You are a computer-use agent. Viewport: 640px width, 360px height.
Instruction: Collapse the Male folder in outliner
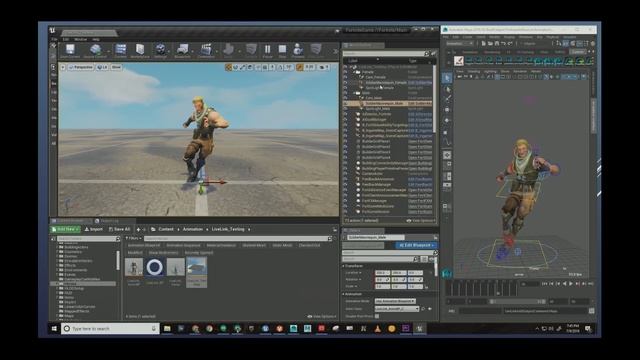point(354,93)
